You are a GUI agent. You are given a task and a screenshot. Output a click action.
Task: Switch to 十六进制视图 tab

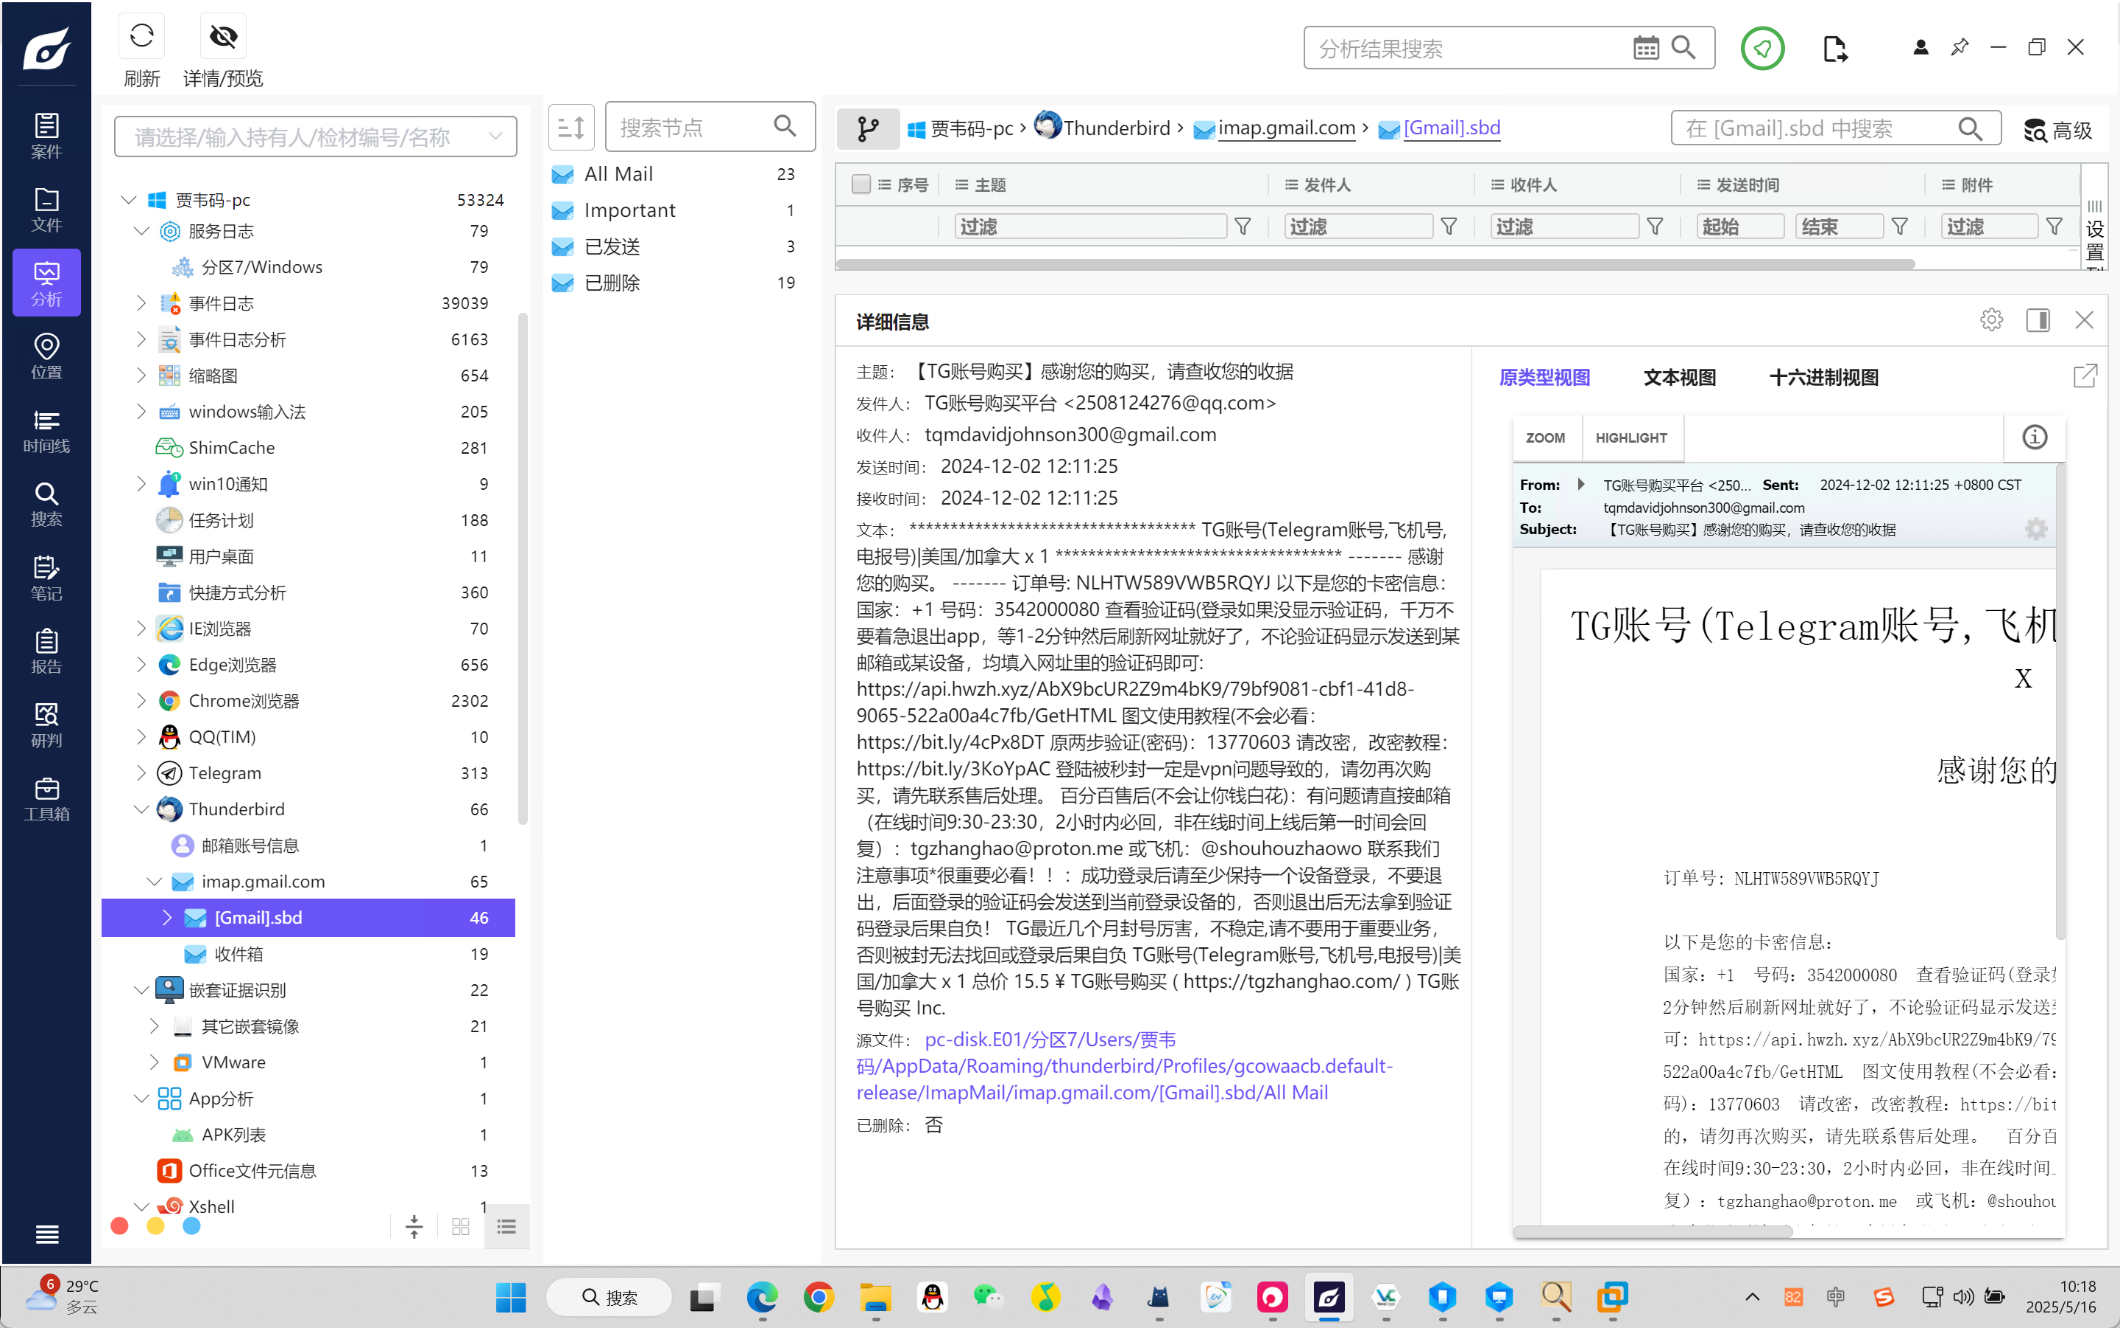pyautogui.click(x=1823, y=378)
